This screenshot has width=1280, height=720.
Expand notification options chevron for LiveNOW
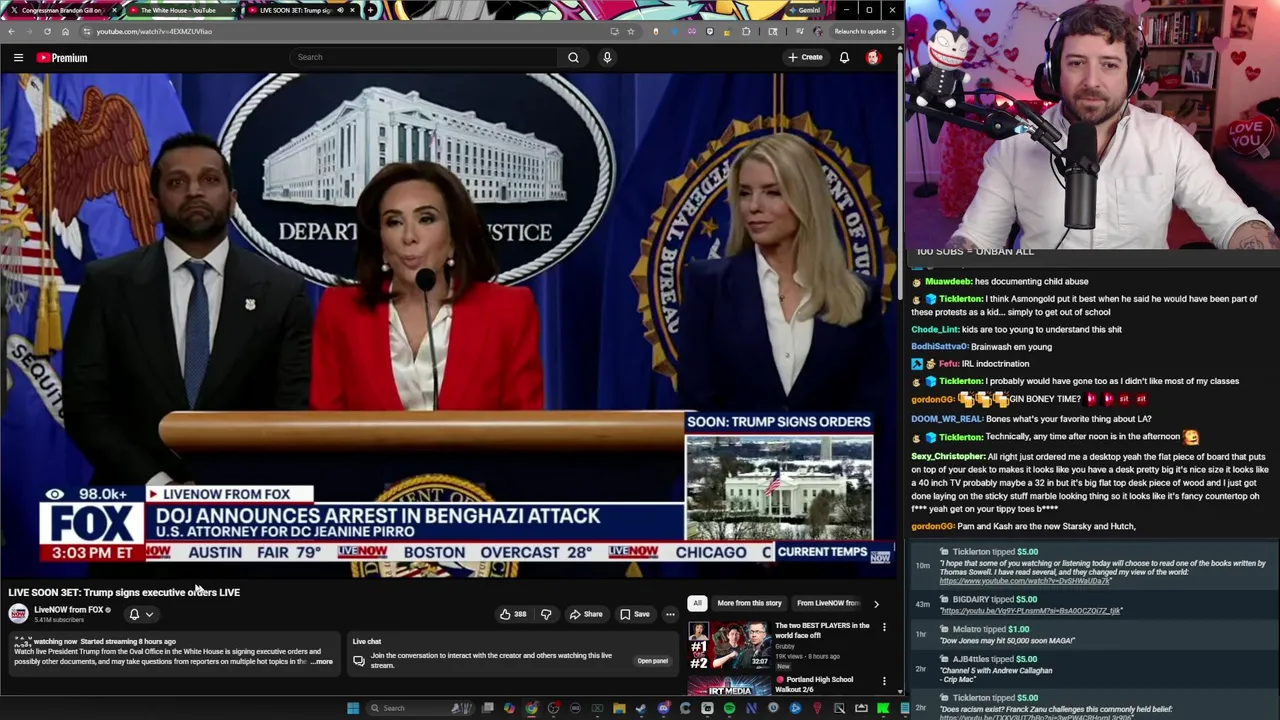(x=149, y=614)
